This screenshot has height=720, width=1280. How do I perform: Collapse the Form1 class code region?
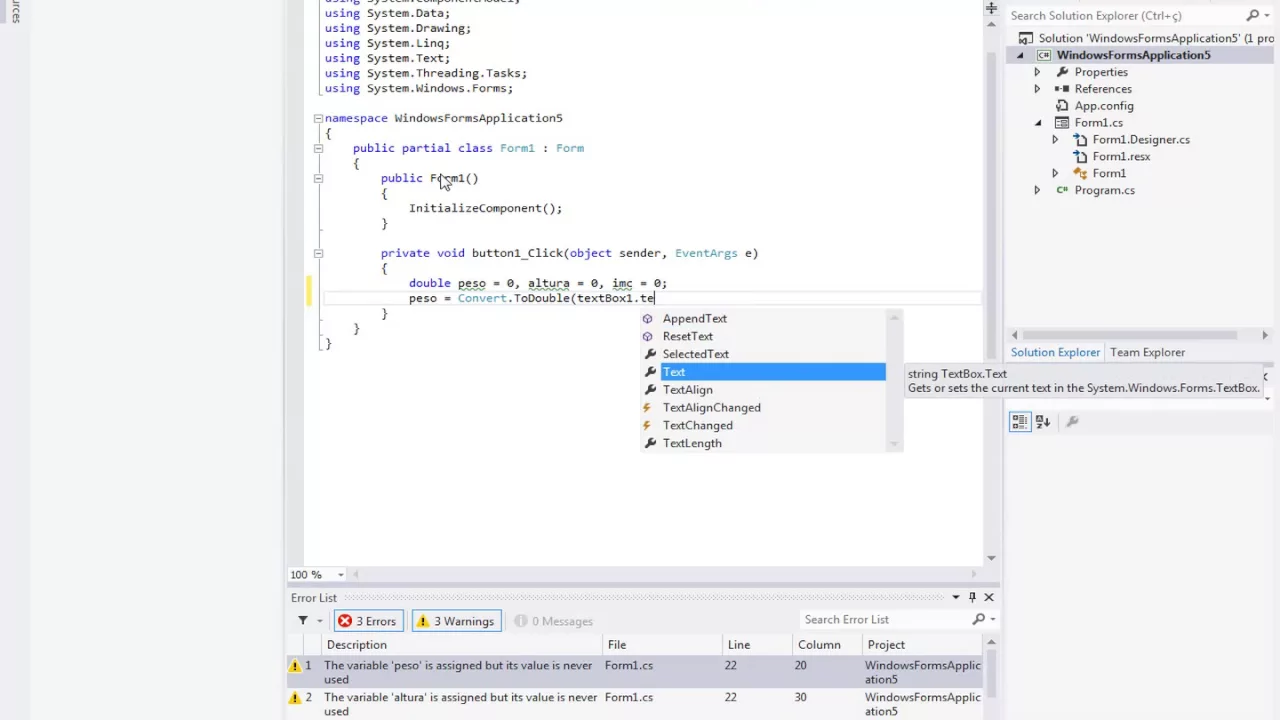coord(318,148)
